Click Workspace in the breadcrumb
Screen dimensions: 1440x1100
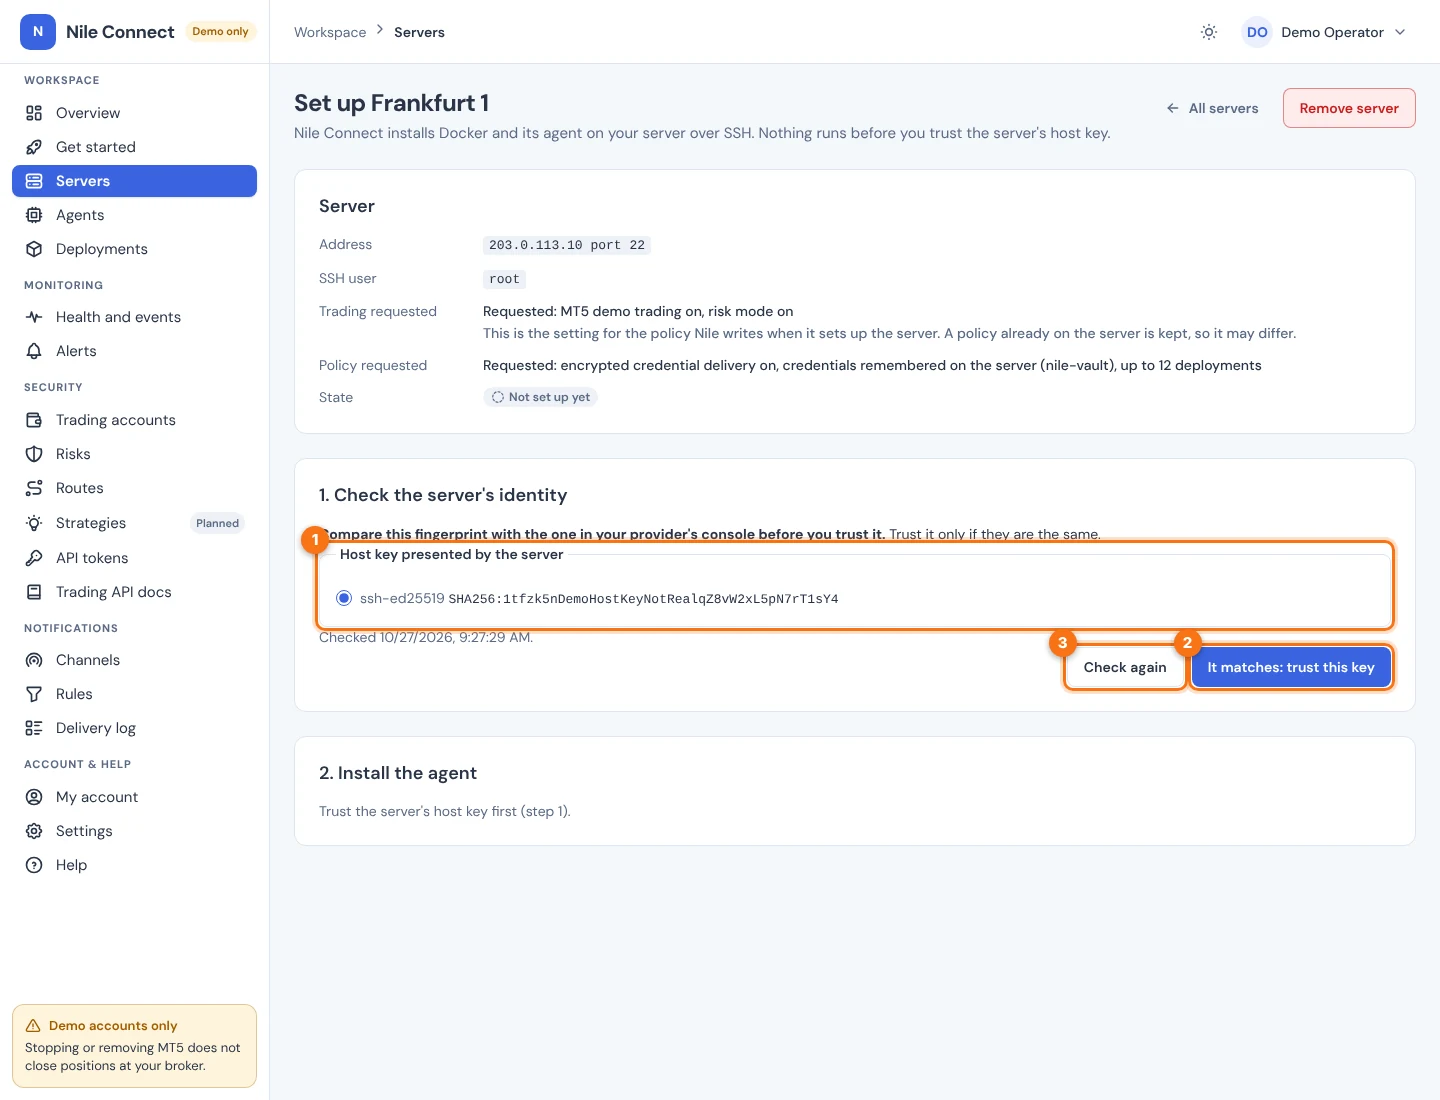[x=330, y=32]
